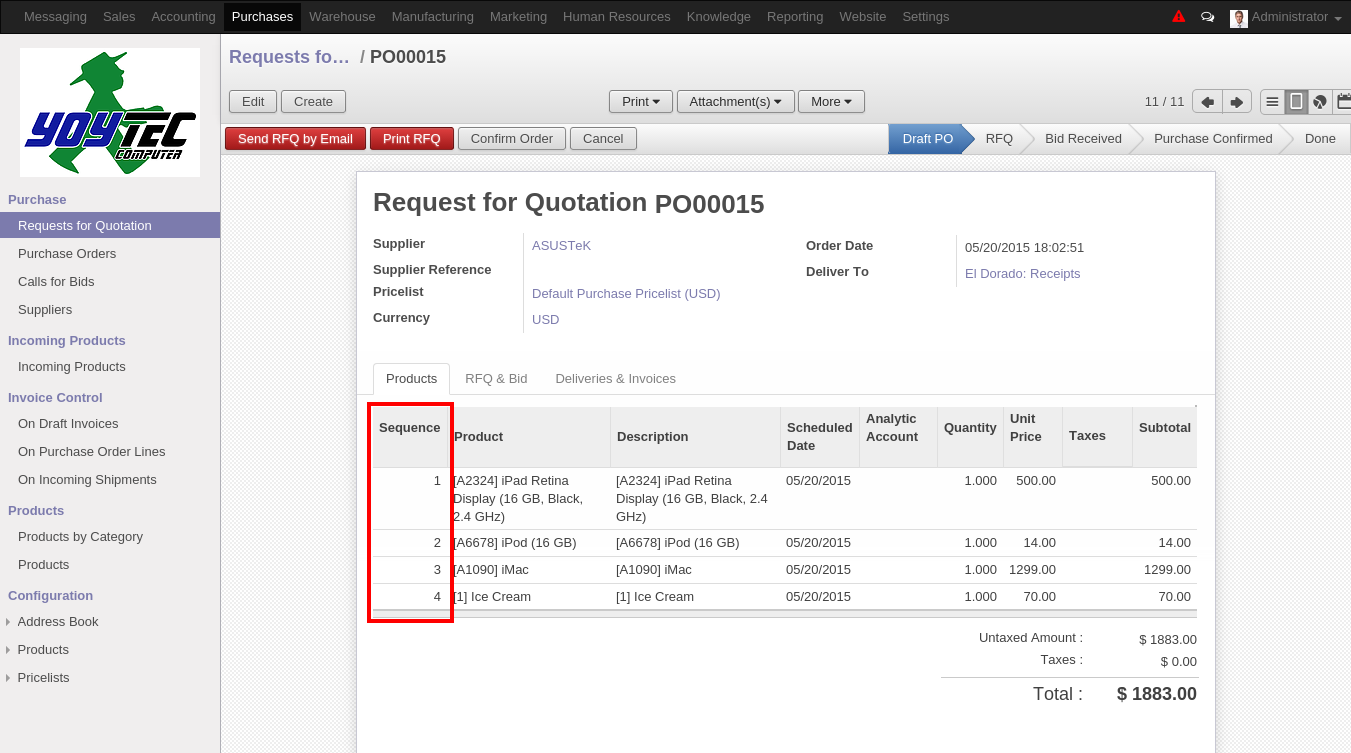
Task: Click the Bid Received status stage
Action: click(x=1083, y=139)
